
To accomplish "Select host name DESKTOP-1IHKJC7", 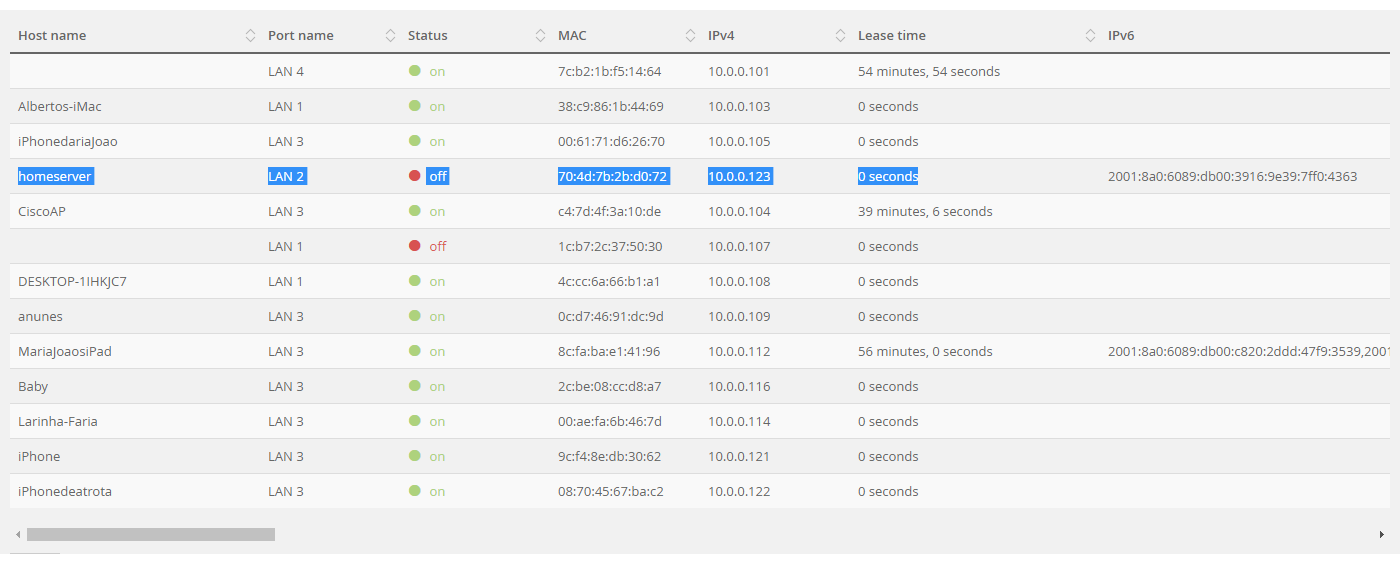I will [72, 281].
